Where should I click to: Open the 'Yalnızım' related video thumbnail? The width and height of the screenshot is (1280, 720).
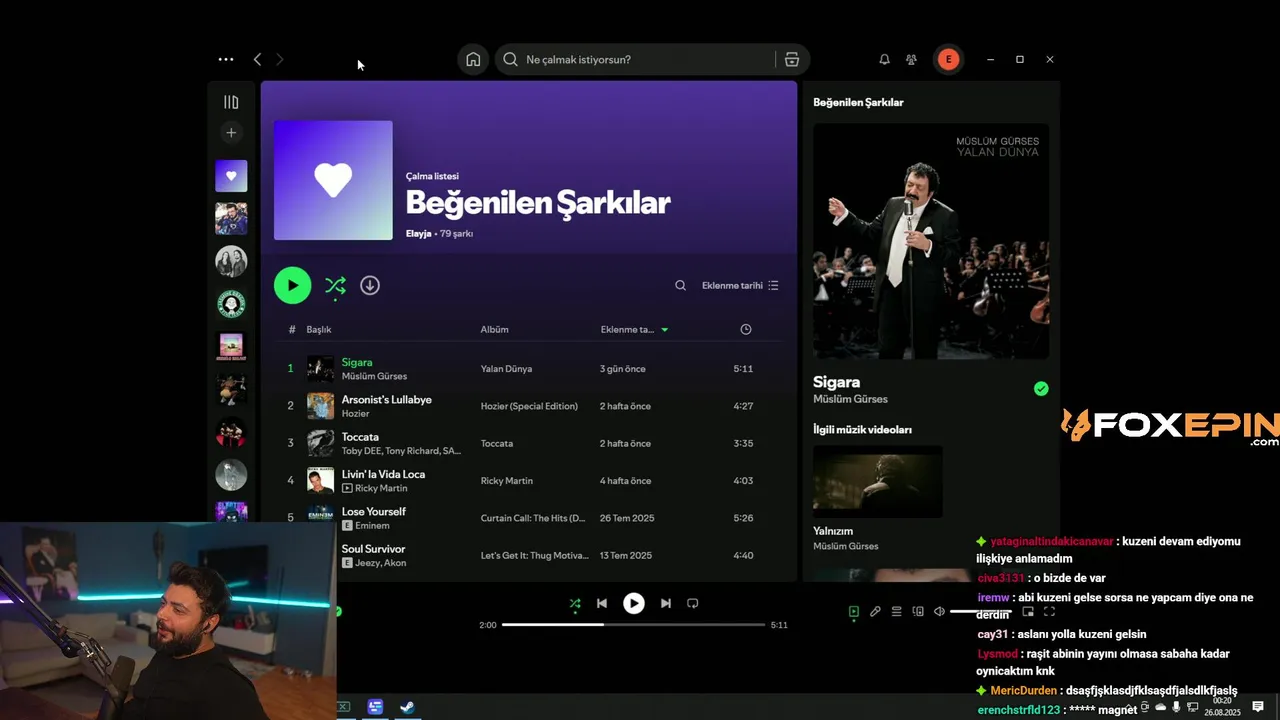877,481
